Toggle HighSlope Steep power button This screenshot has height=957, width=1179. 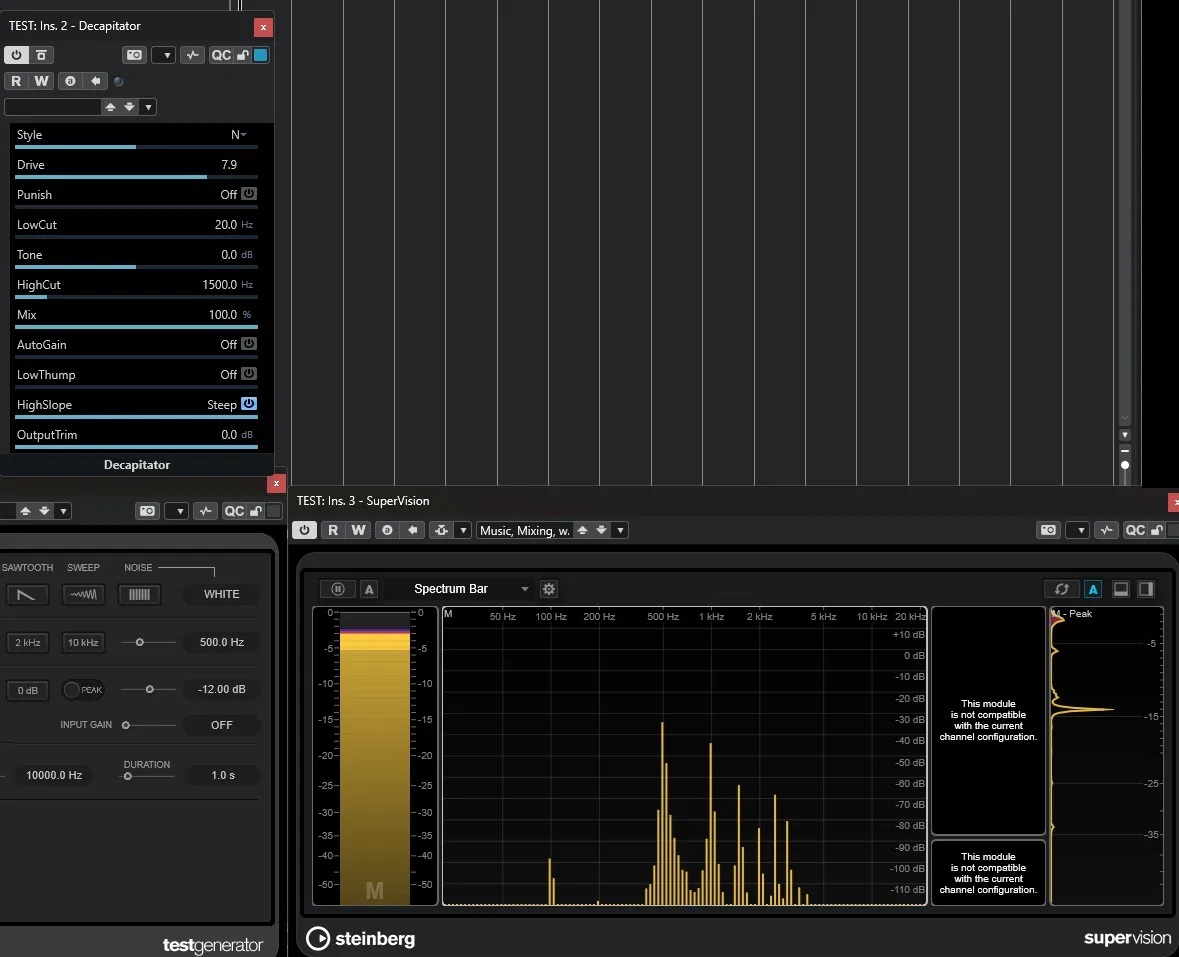pyautogui.click(x=249, y=404)
